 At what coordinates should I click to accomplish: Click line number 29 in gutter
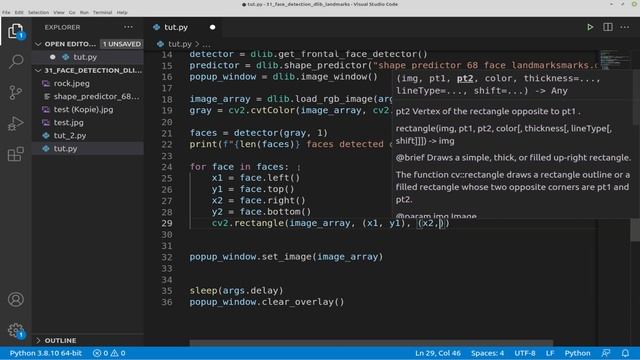167,223
